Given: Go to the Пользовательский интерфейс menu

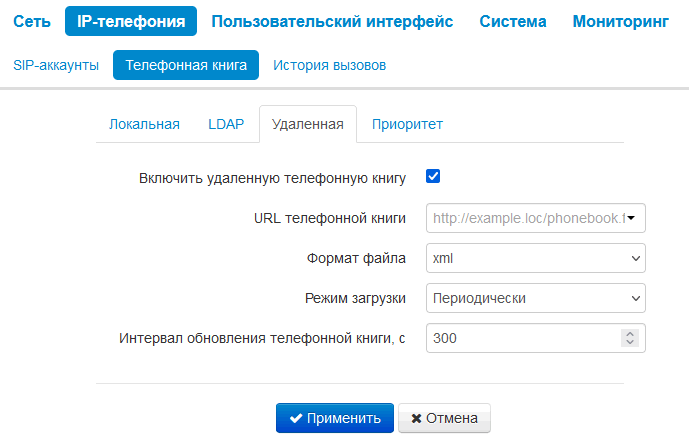Looking at the screenshot, I should (x=333, y=21).
